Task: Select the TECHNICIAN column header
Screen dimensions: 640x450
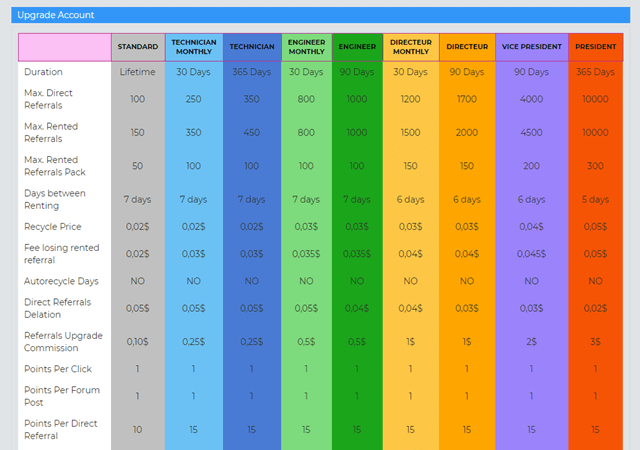Action: coord(252,47)
